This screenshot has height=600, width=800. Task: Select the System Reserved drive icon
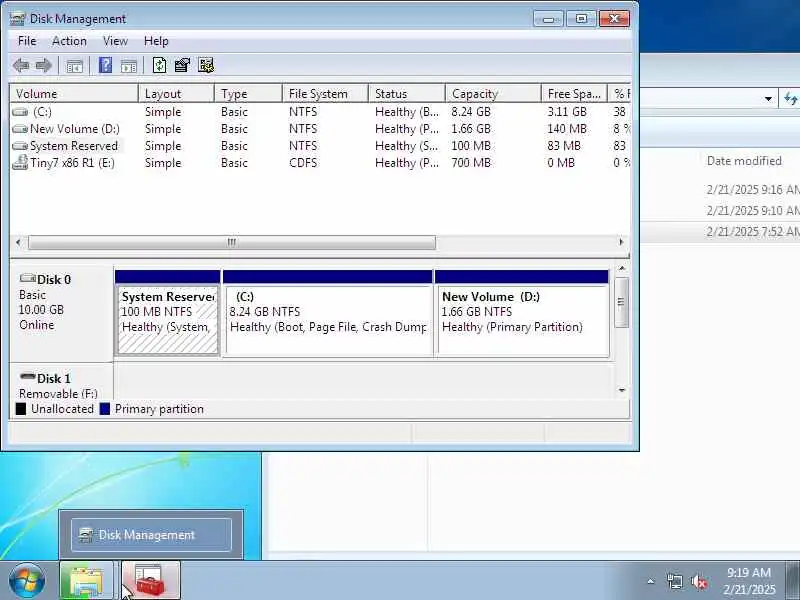point(20,146)
